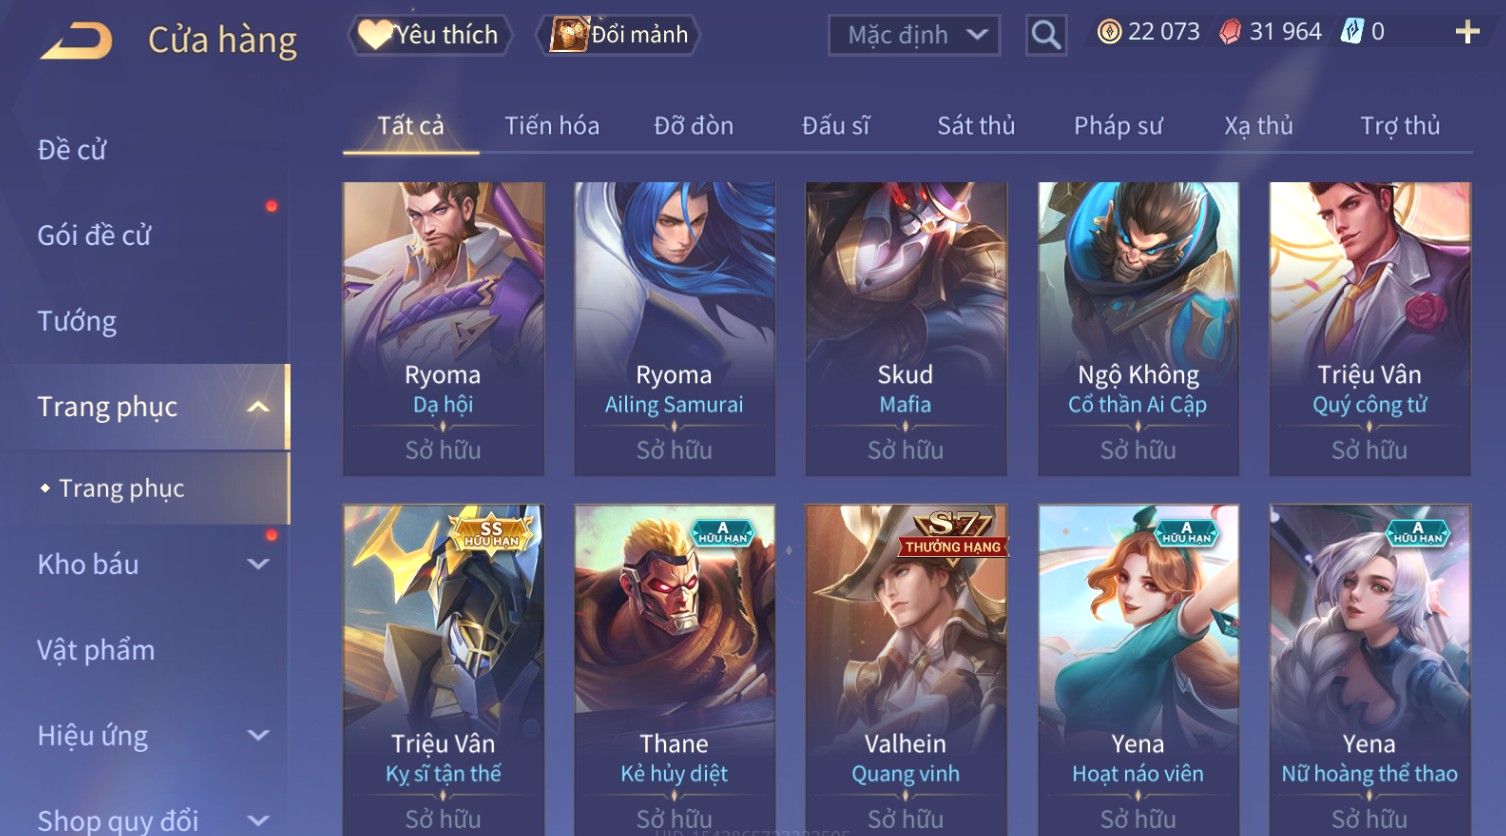Open Đổi mảnh chest exchange
This screenshot has width=1506, height=836.
[x=619, y=35]
